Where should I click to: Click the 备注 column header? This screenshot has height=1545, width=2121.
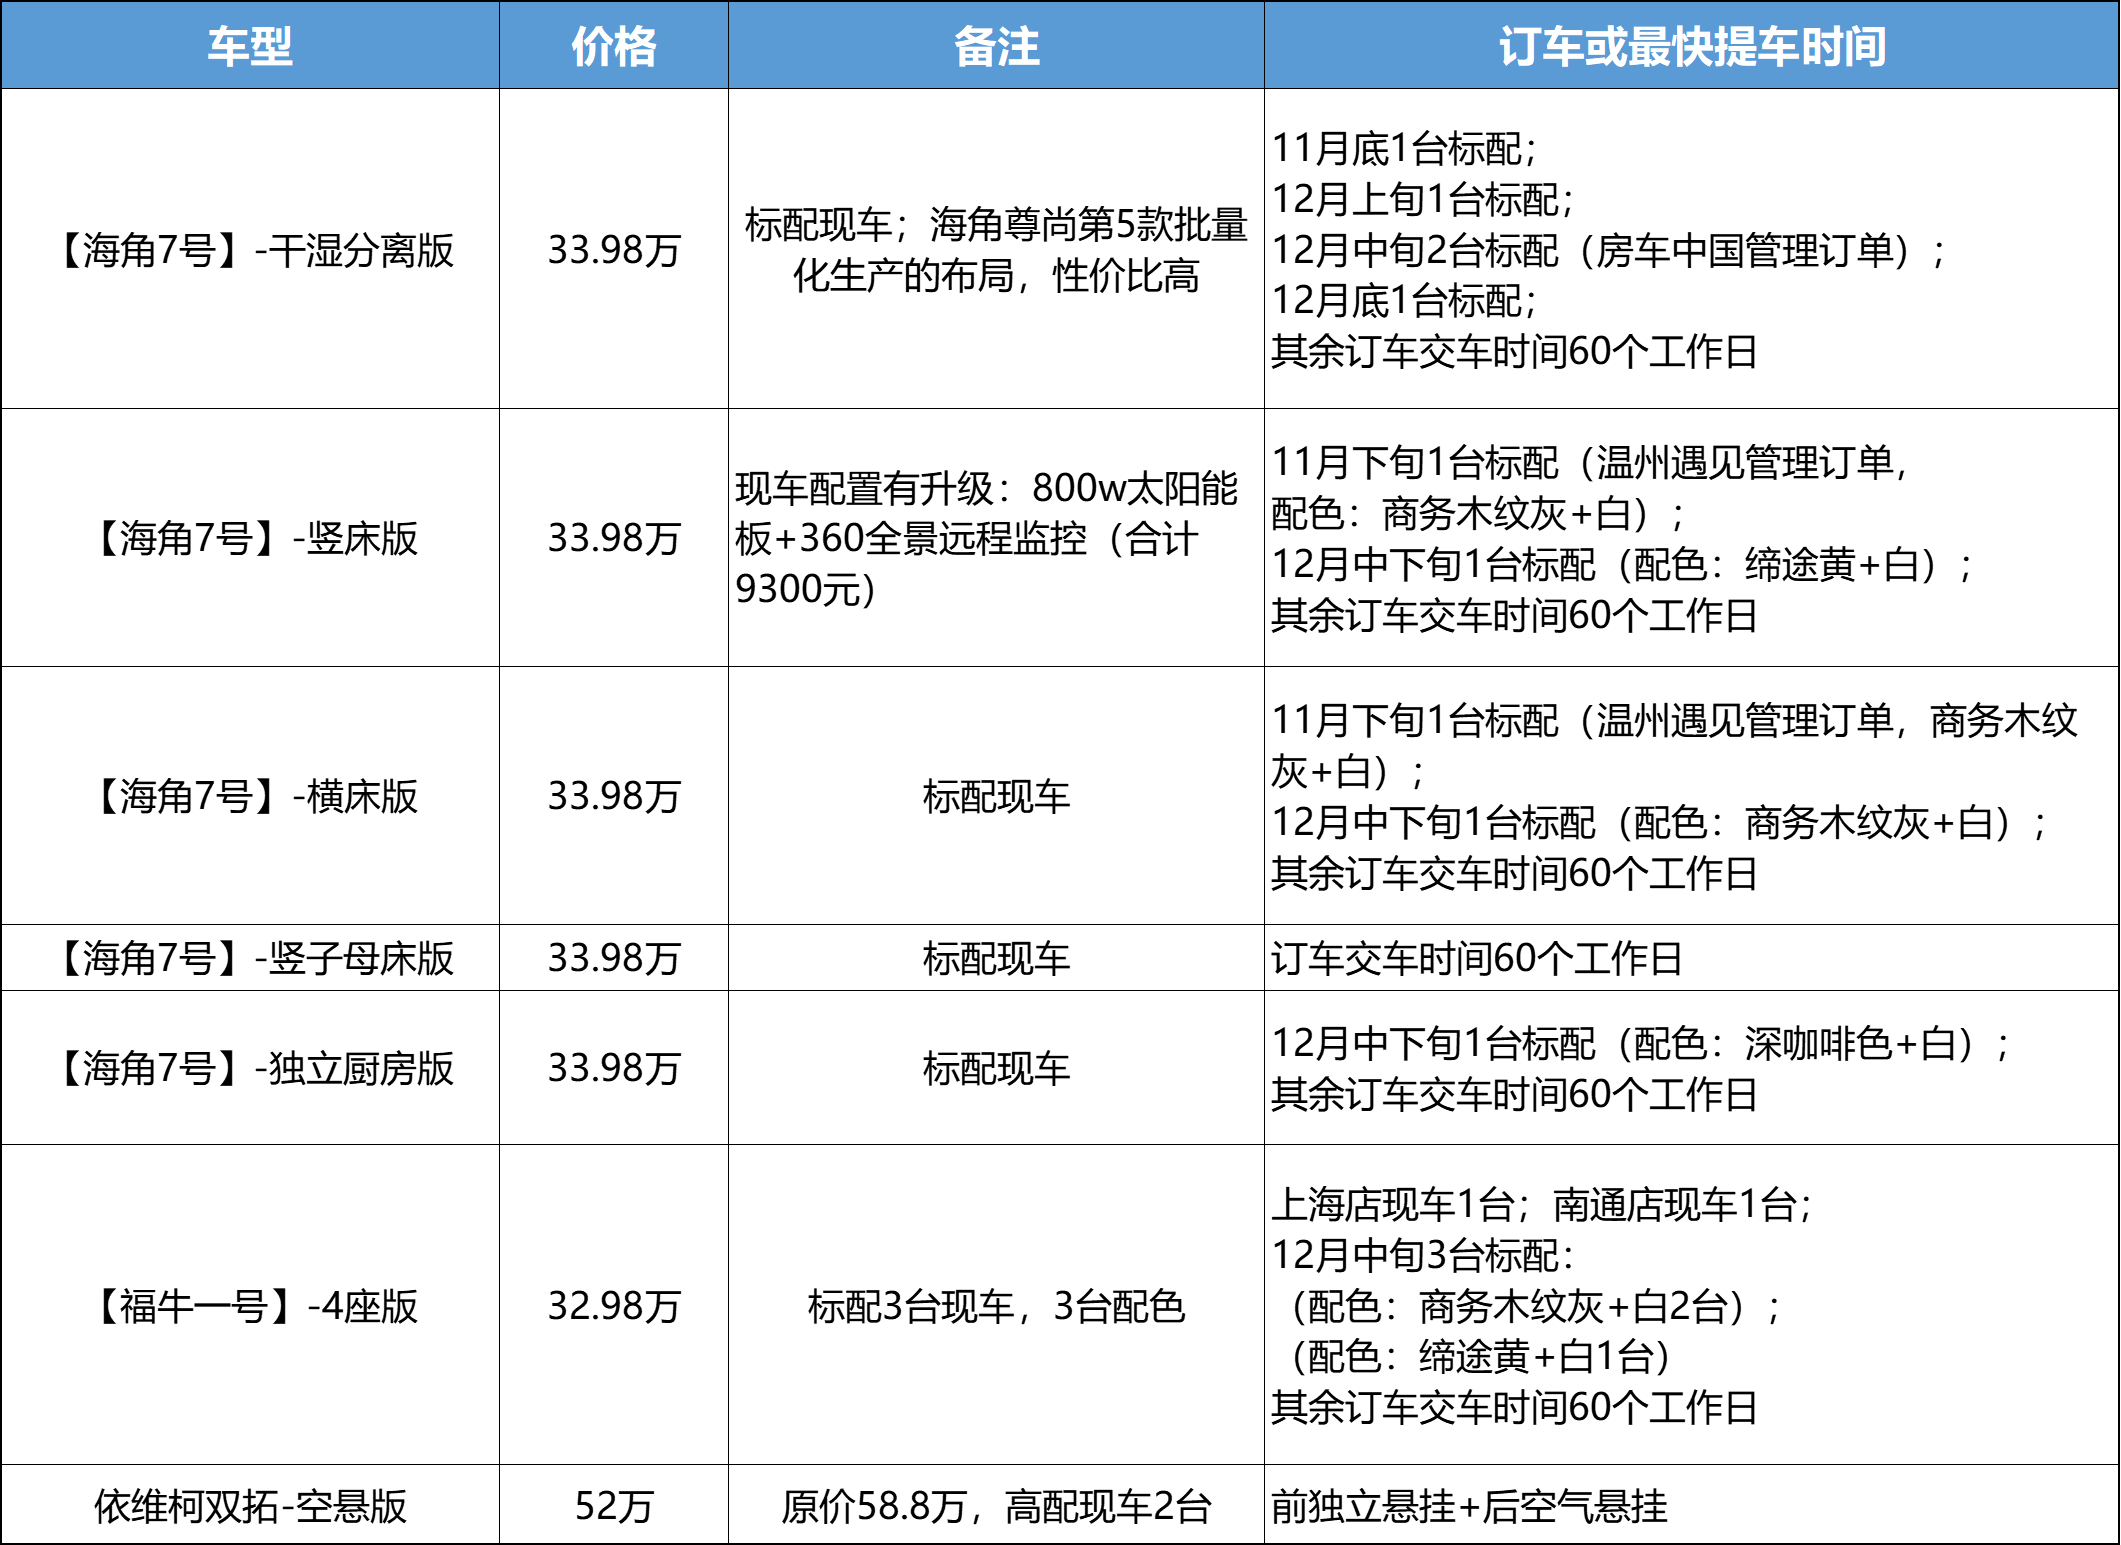point(996,46)
